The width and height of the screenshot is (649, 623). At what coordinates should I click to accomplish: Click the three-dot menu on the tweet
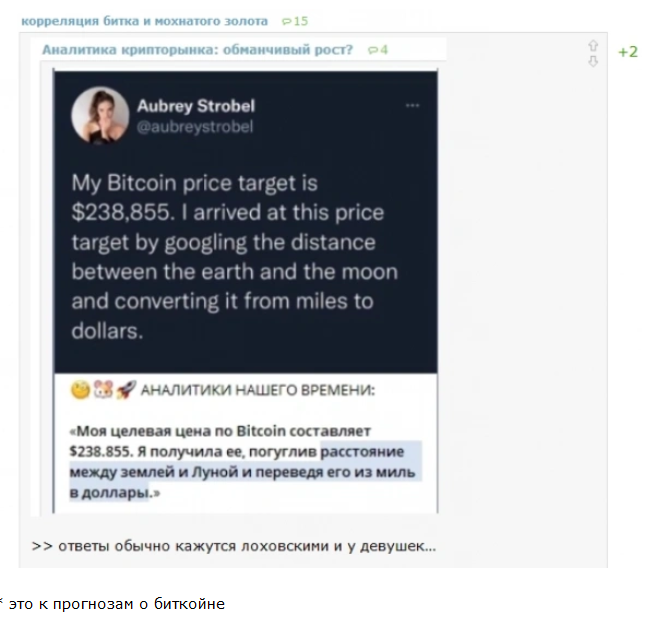(412, 106)
